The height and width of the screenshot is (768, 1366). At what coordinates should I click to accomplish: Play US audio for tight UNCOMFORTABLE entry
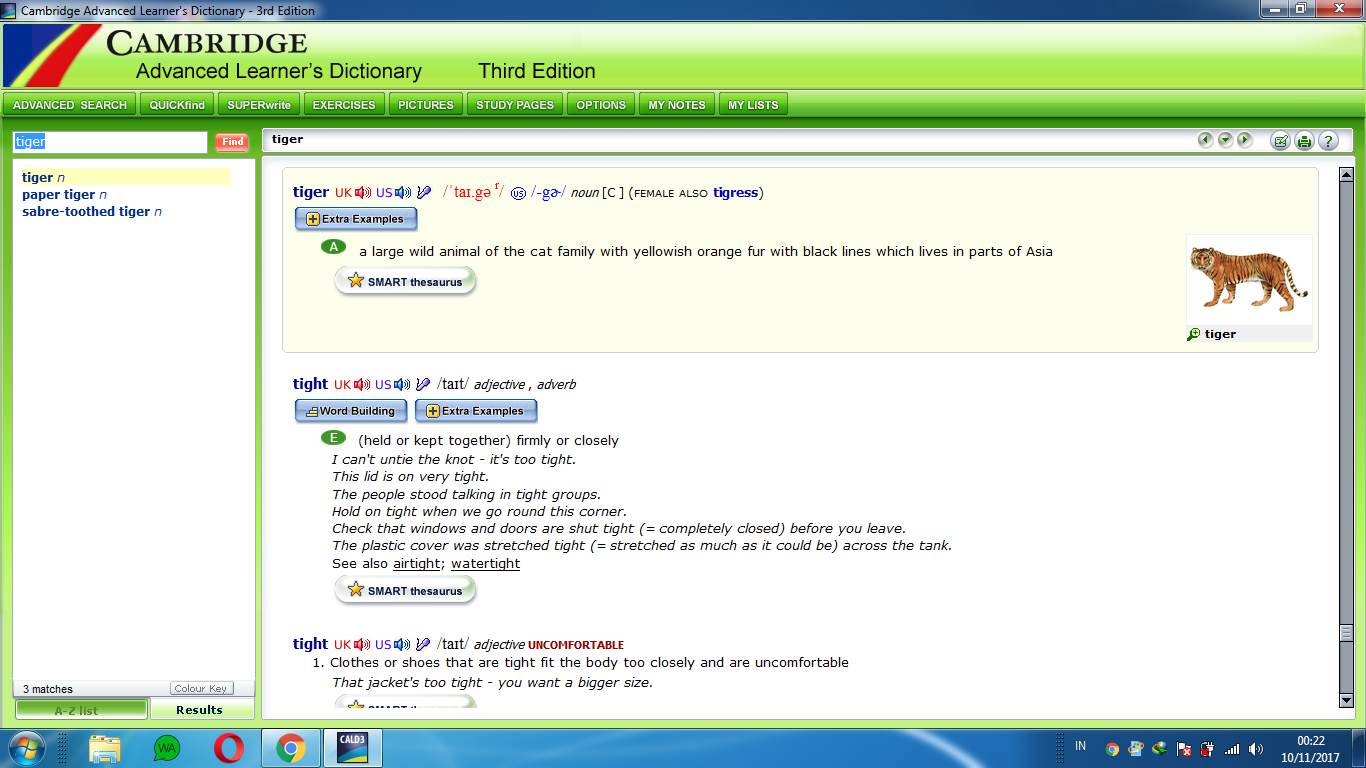[x=402, y=645]
